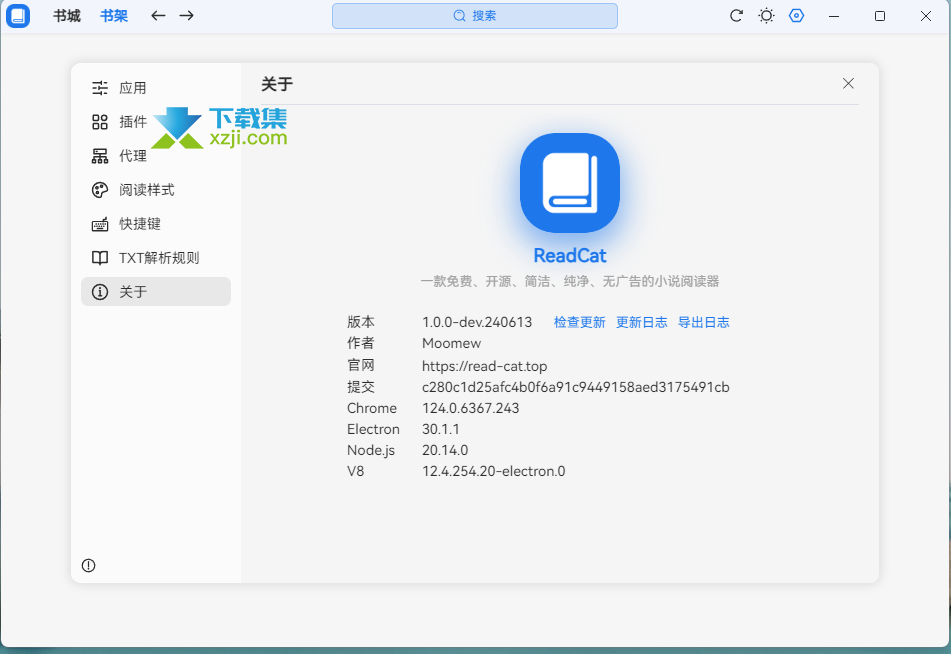Toggle the light/dark theme sun icon
The height and width of the screenshot is (654, 951).
click(x=767, y=16)
